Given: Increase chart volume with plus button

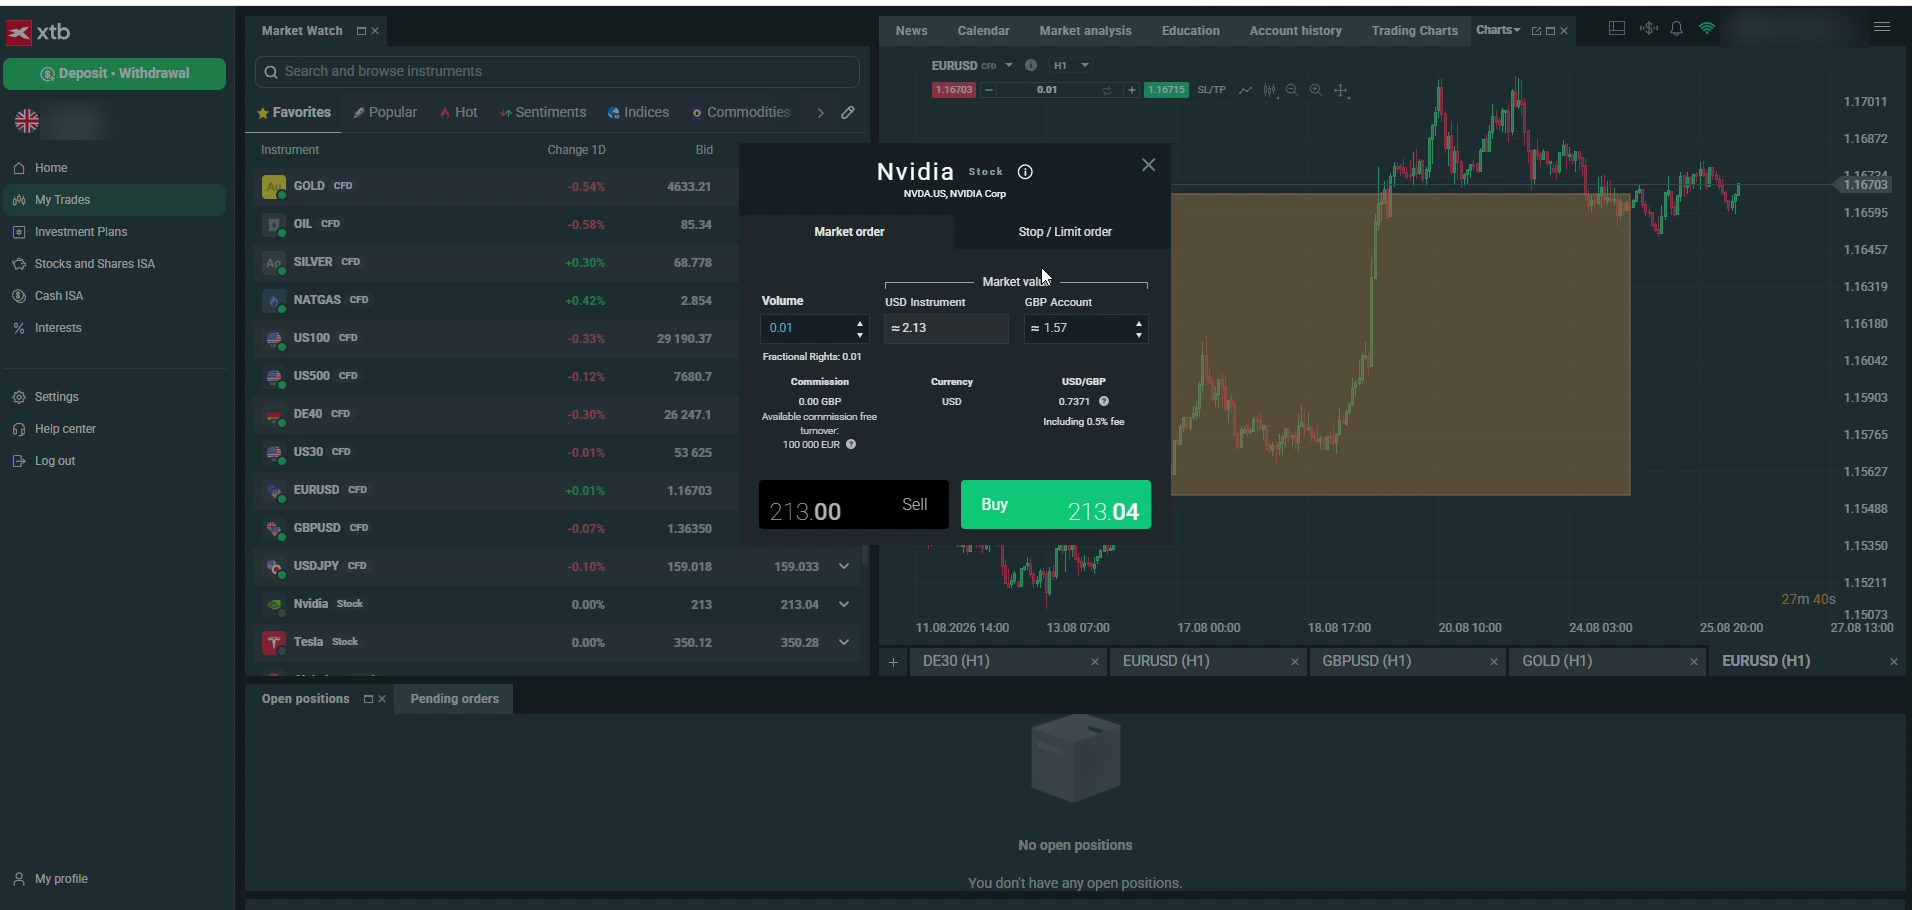Looking at the screenshot, I should (x=1131, y=90).
